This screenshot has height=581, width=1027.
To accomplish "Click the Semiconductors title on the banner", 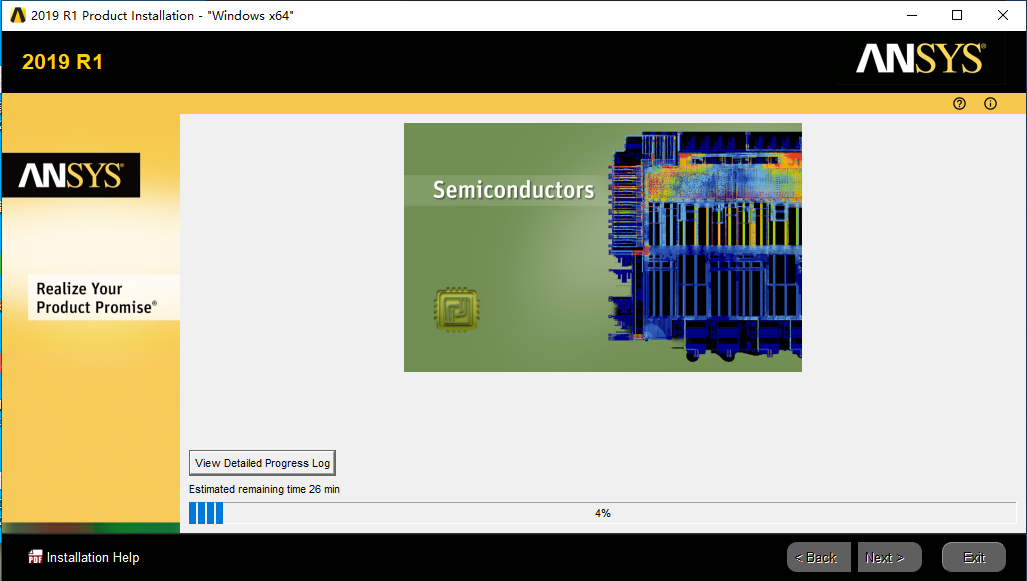I will click(x=514, y=190).
